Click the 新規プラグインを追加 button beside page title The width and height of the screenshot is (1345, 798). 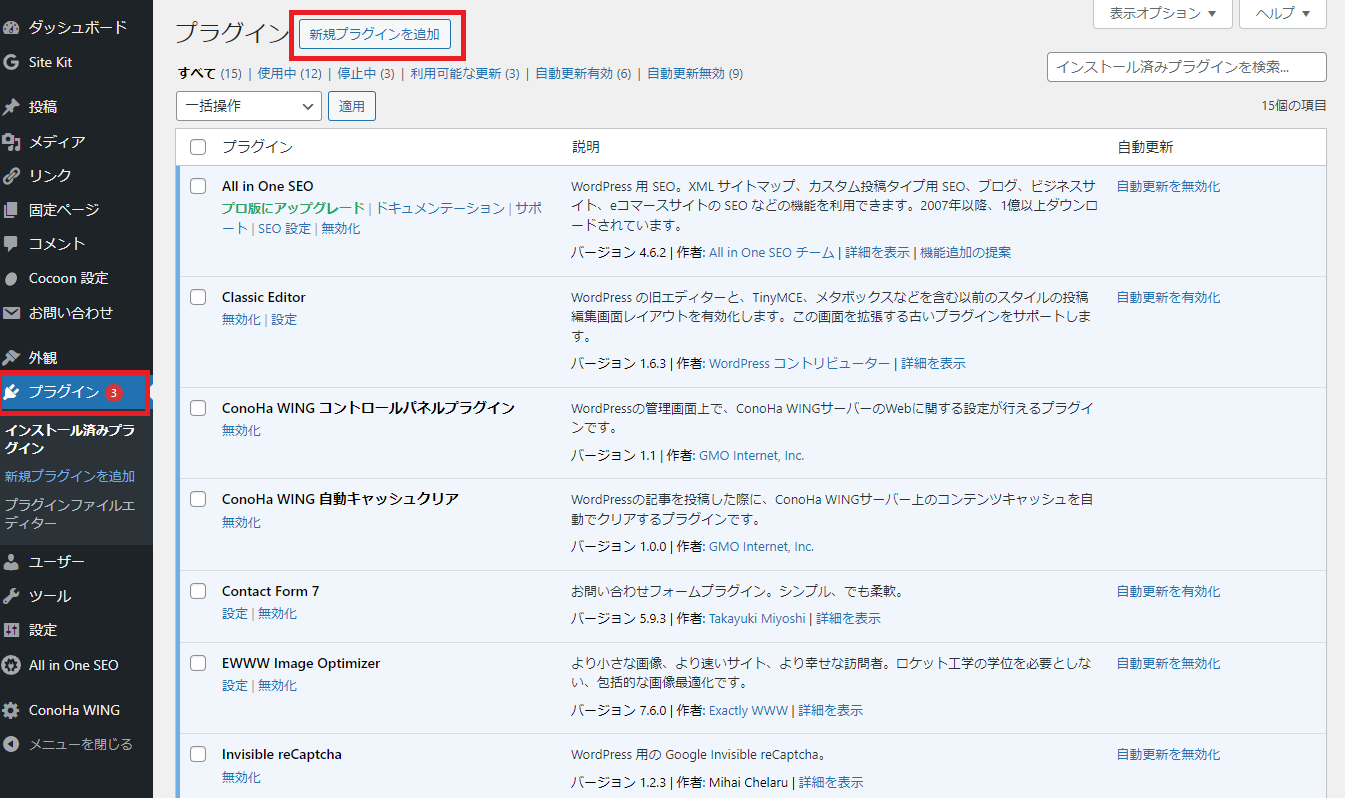click(374, 34)
